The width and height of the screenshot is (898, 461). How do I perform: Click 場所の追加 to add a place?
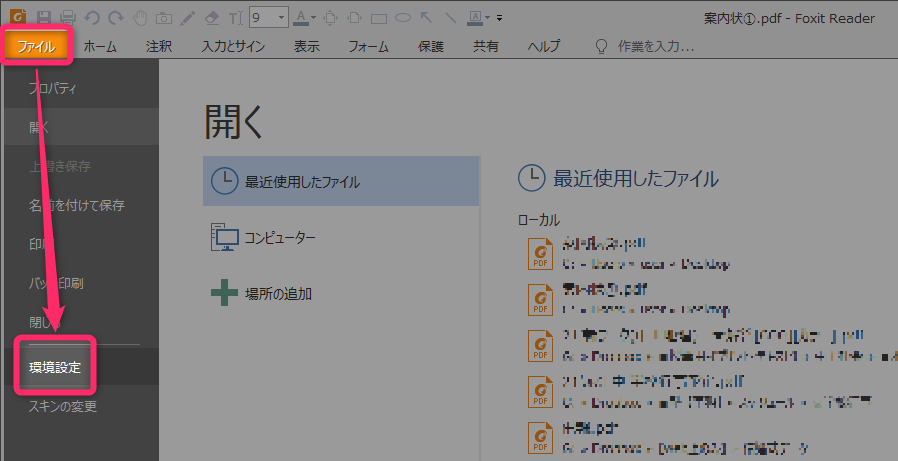(278, 294)
